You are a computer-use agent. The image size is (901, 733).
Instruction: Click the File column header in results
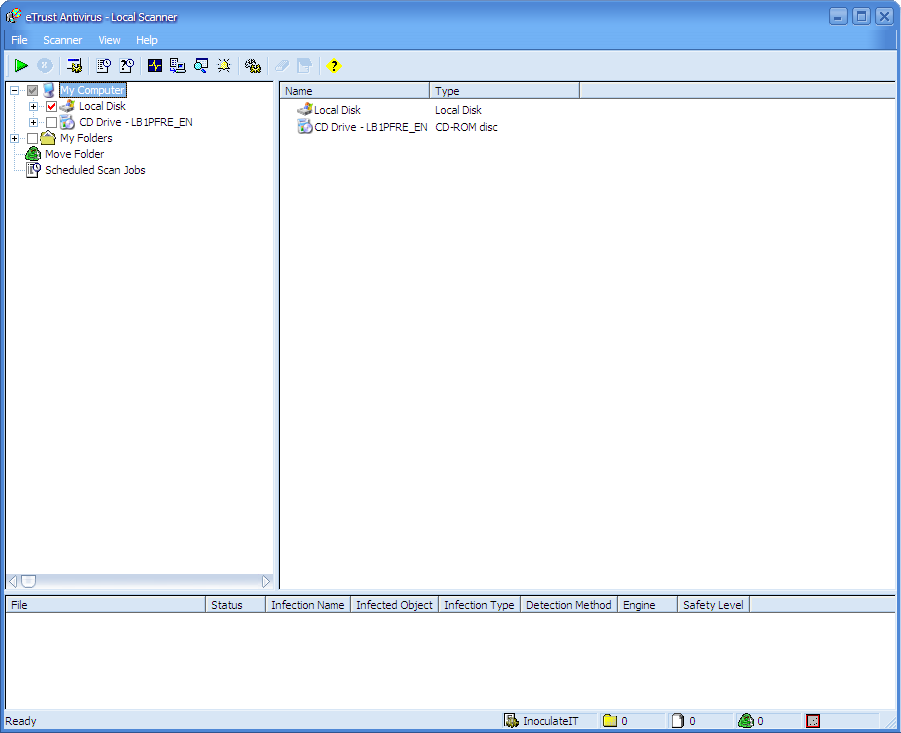tap(106, 605)
